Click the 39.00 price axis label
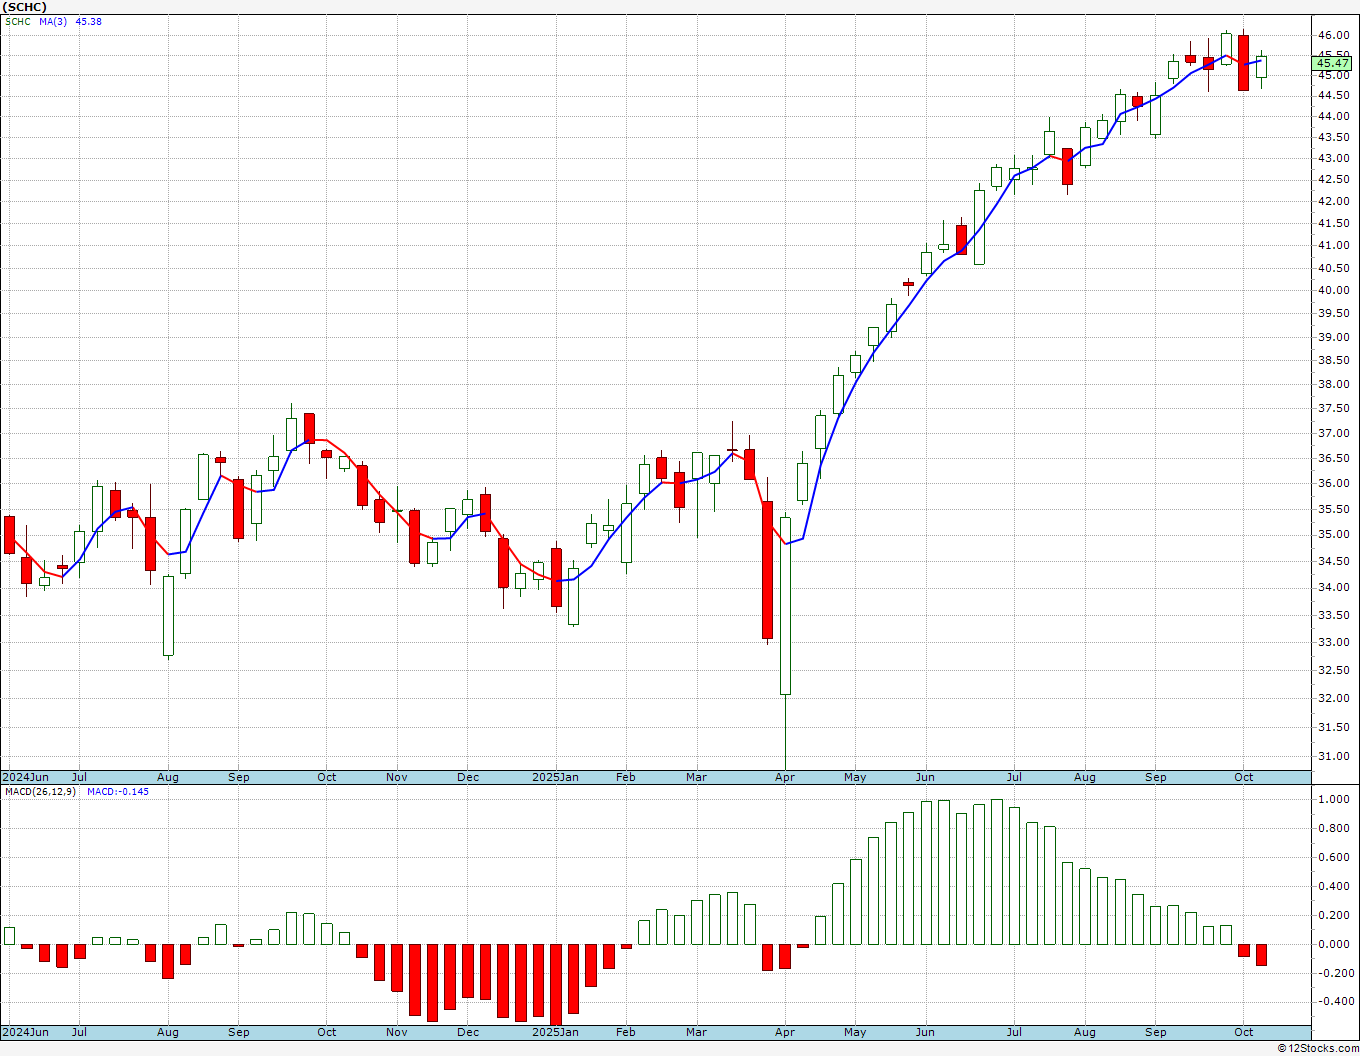The height and width of the screenshot is (1056, 1360). (x=1333, y=337)
